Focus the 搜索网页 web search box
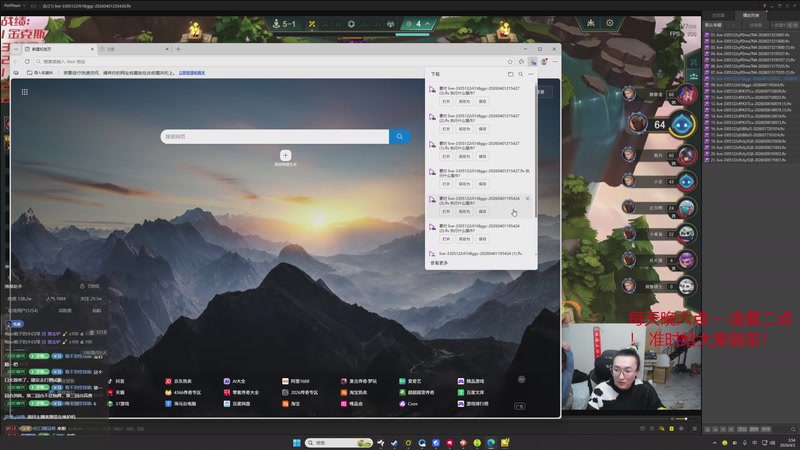Screen dimensions: 800x450 click(x=274, y=137)
